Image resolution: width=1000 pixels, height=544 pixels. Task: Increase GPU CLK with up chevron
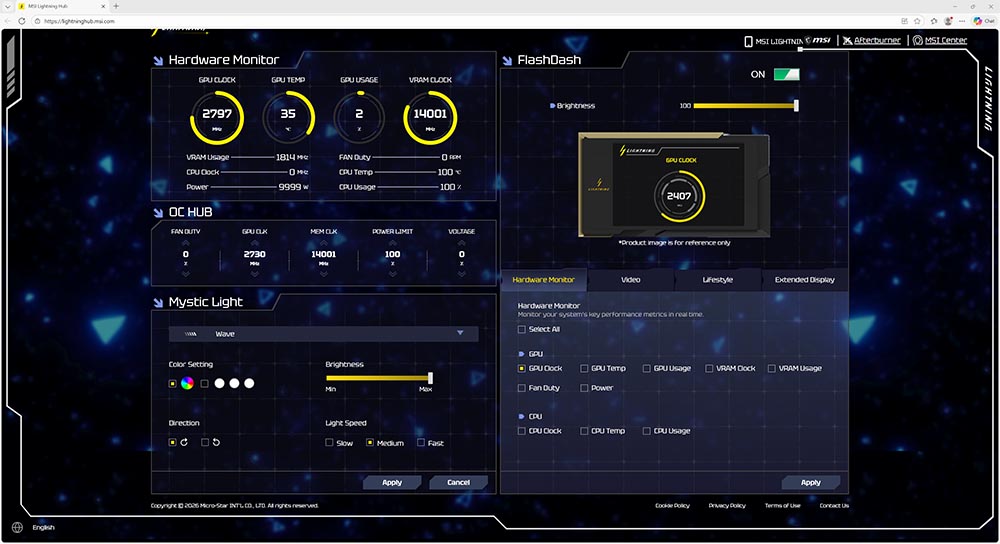coord(254,243)
